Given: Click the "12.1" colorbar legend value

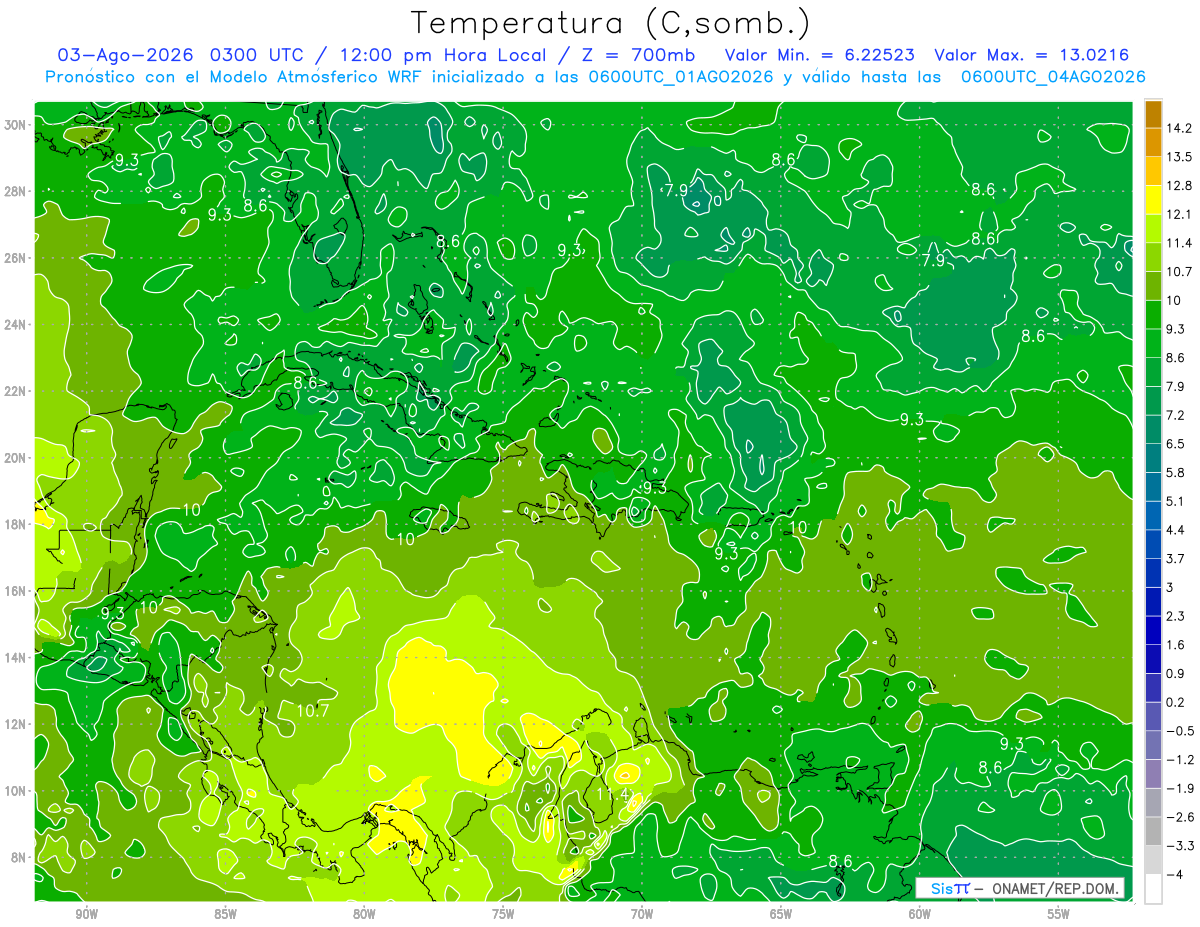Looking at the screenshot, I should pyautogui.click(x=1179, y=214).
